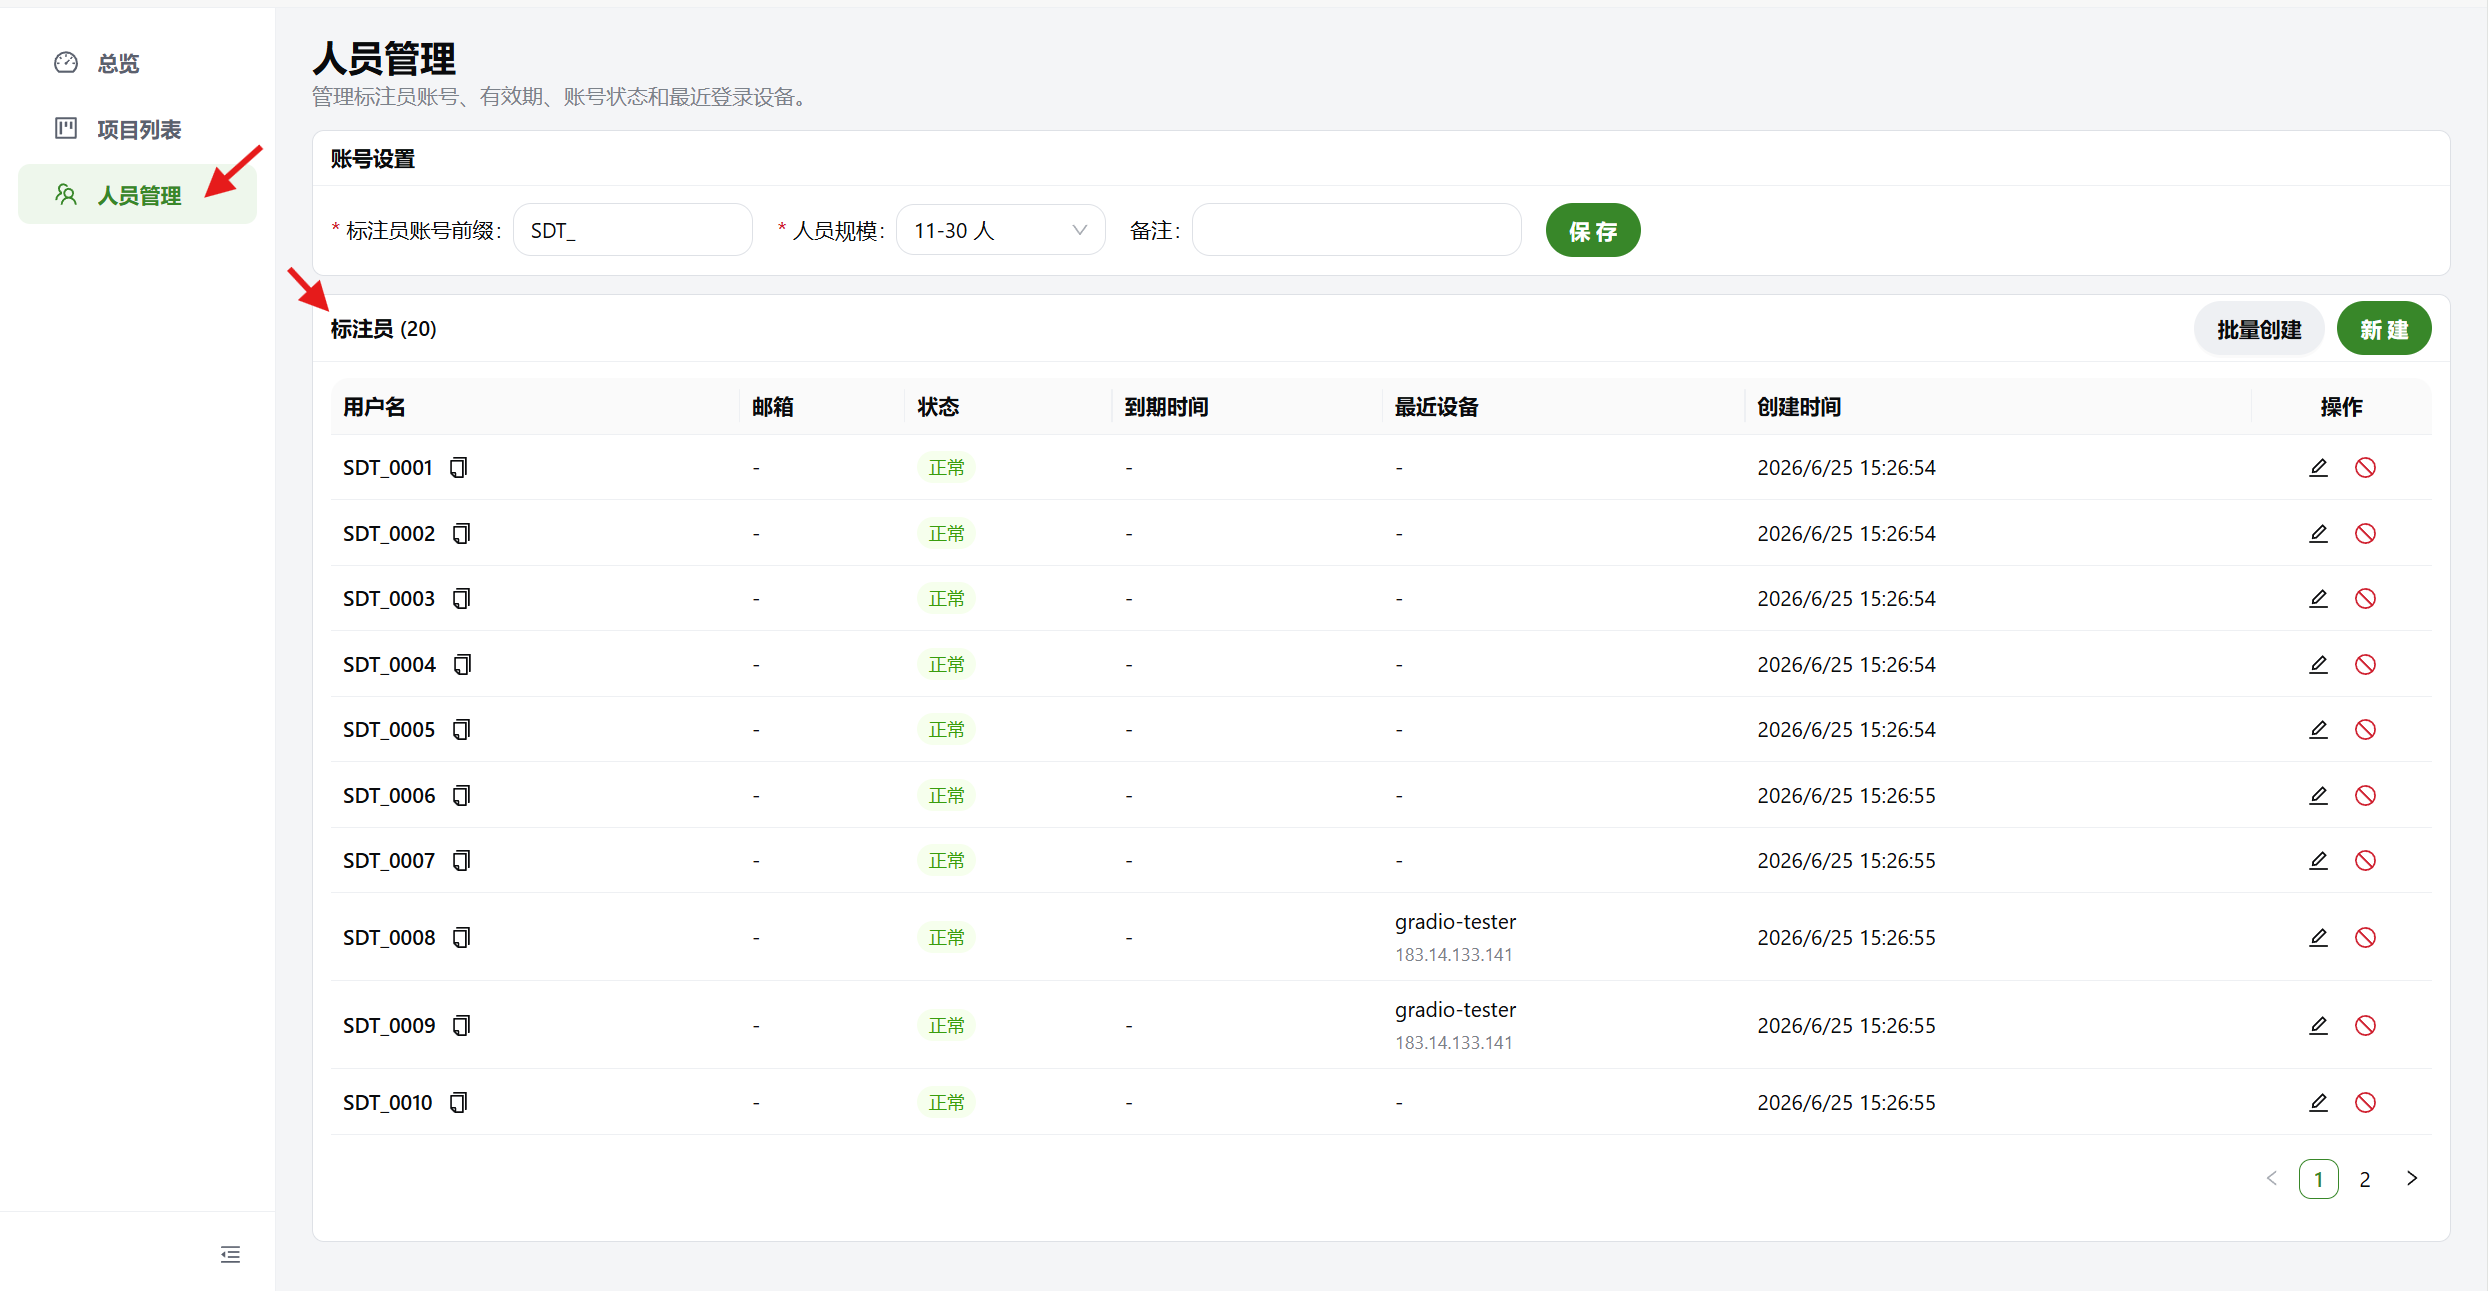Select 人员管理 sidebar item

click(x=137, y=195)
